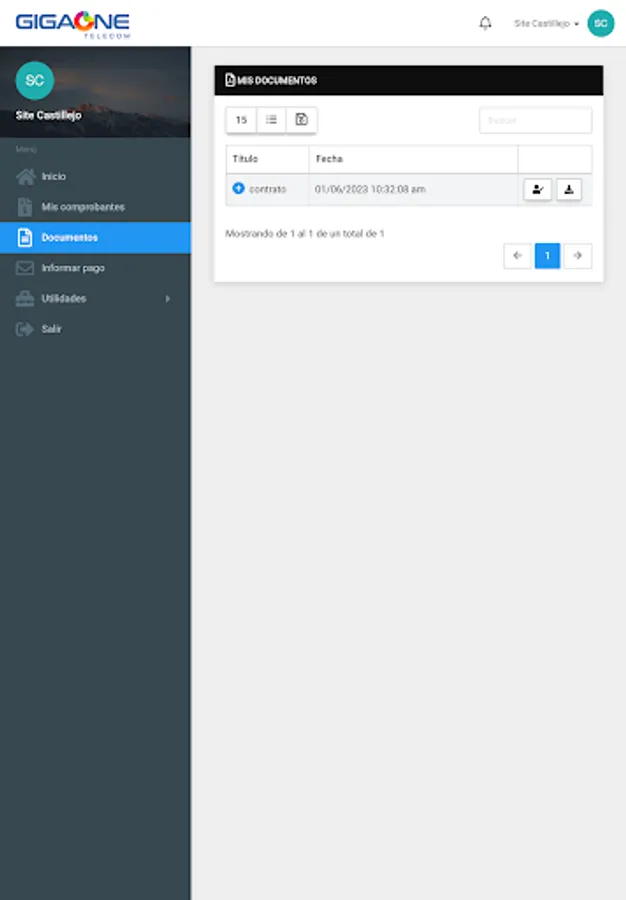
Task: Click the receipt icon beside Mis comprobantes
Action: 25,207
